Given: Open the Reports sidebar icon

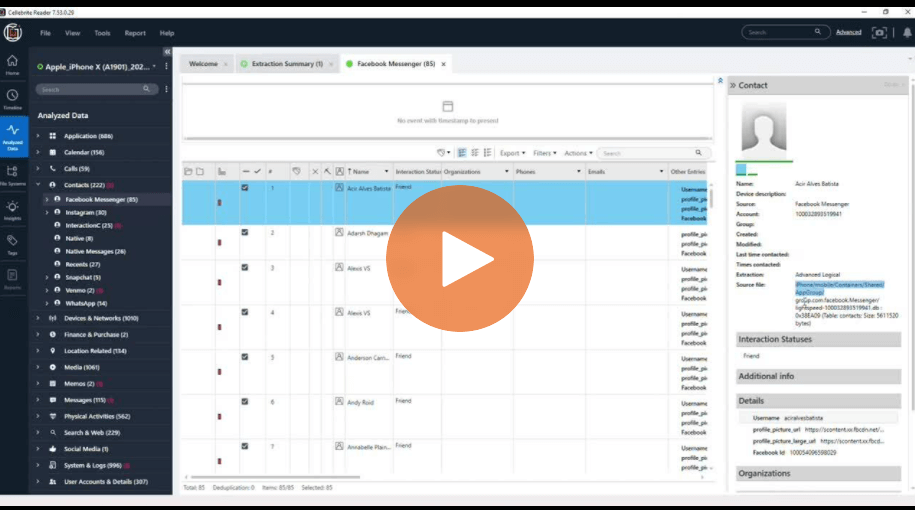Looking at the screenshot, I should [12, 279].
